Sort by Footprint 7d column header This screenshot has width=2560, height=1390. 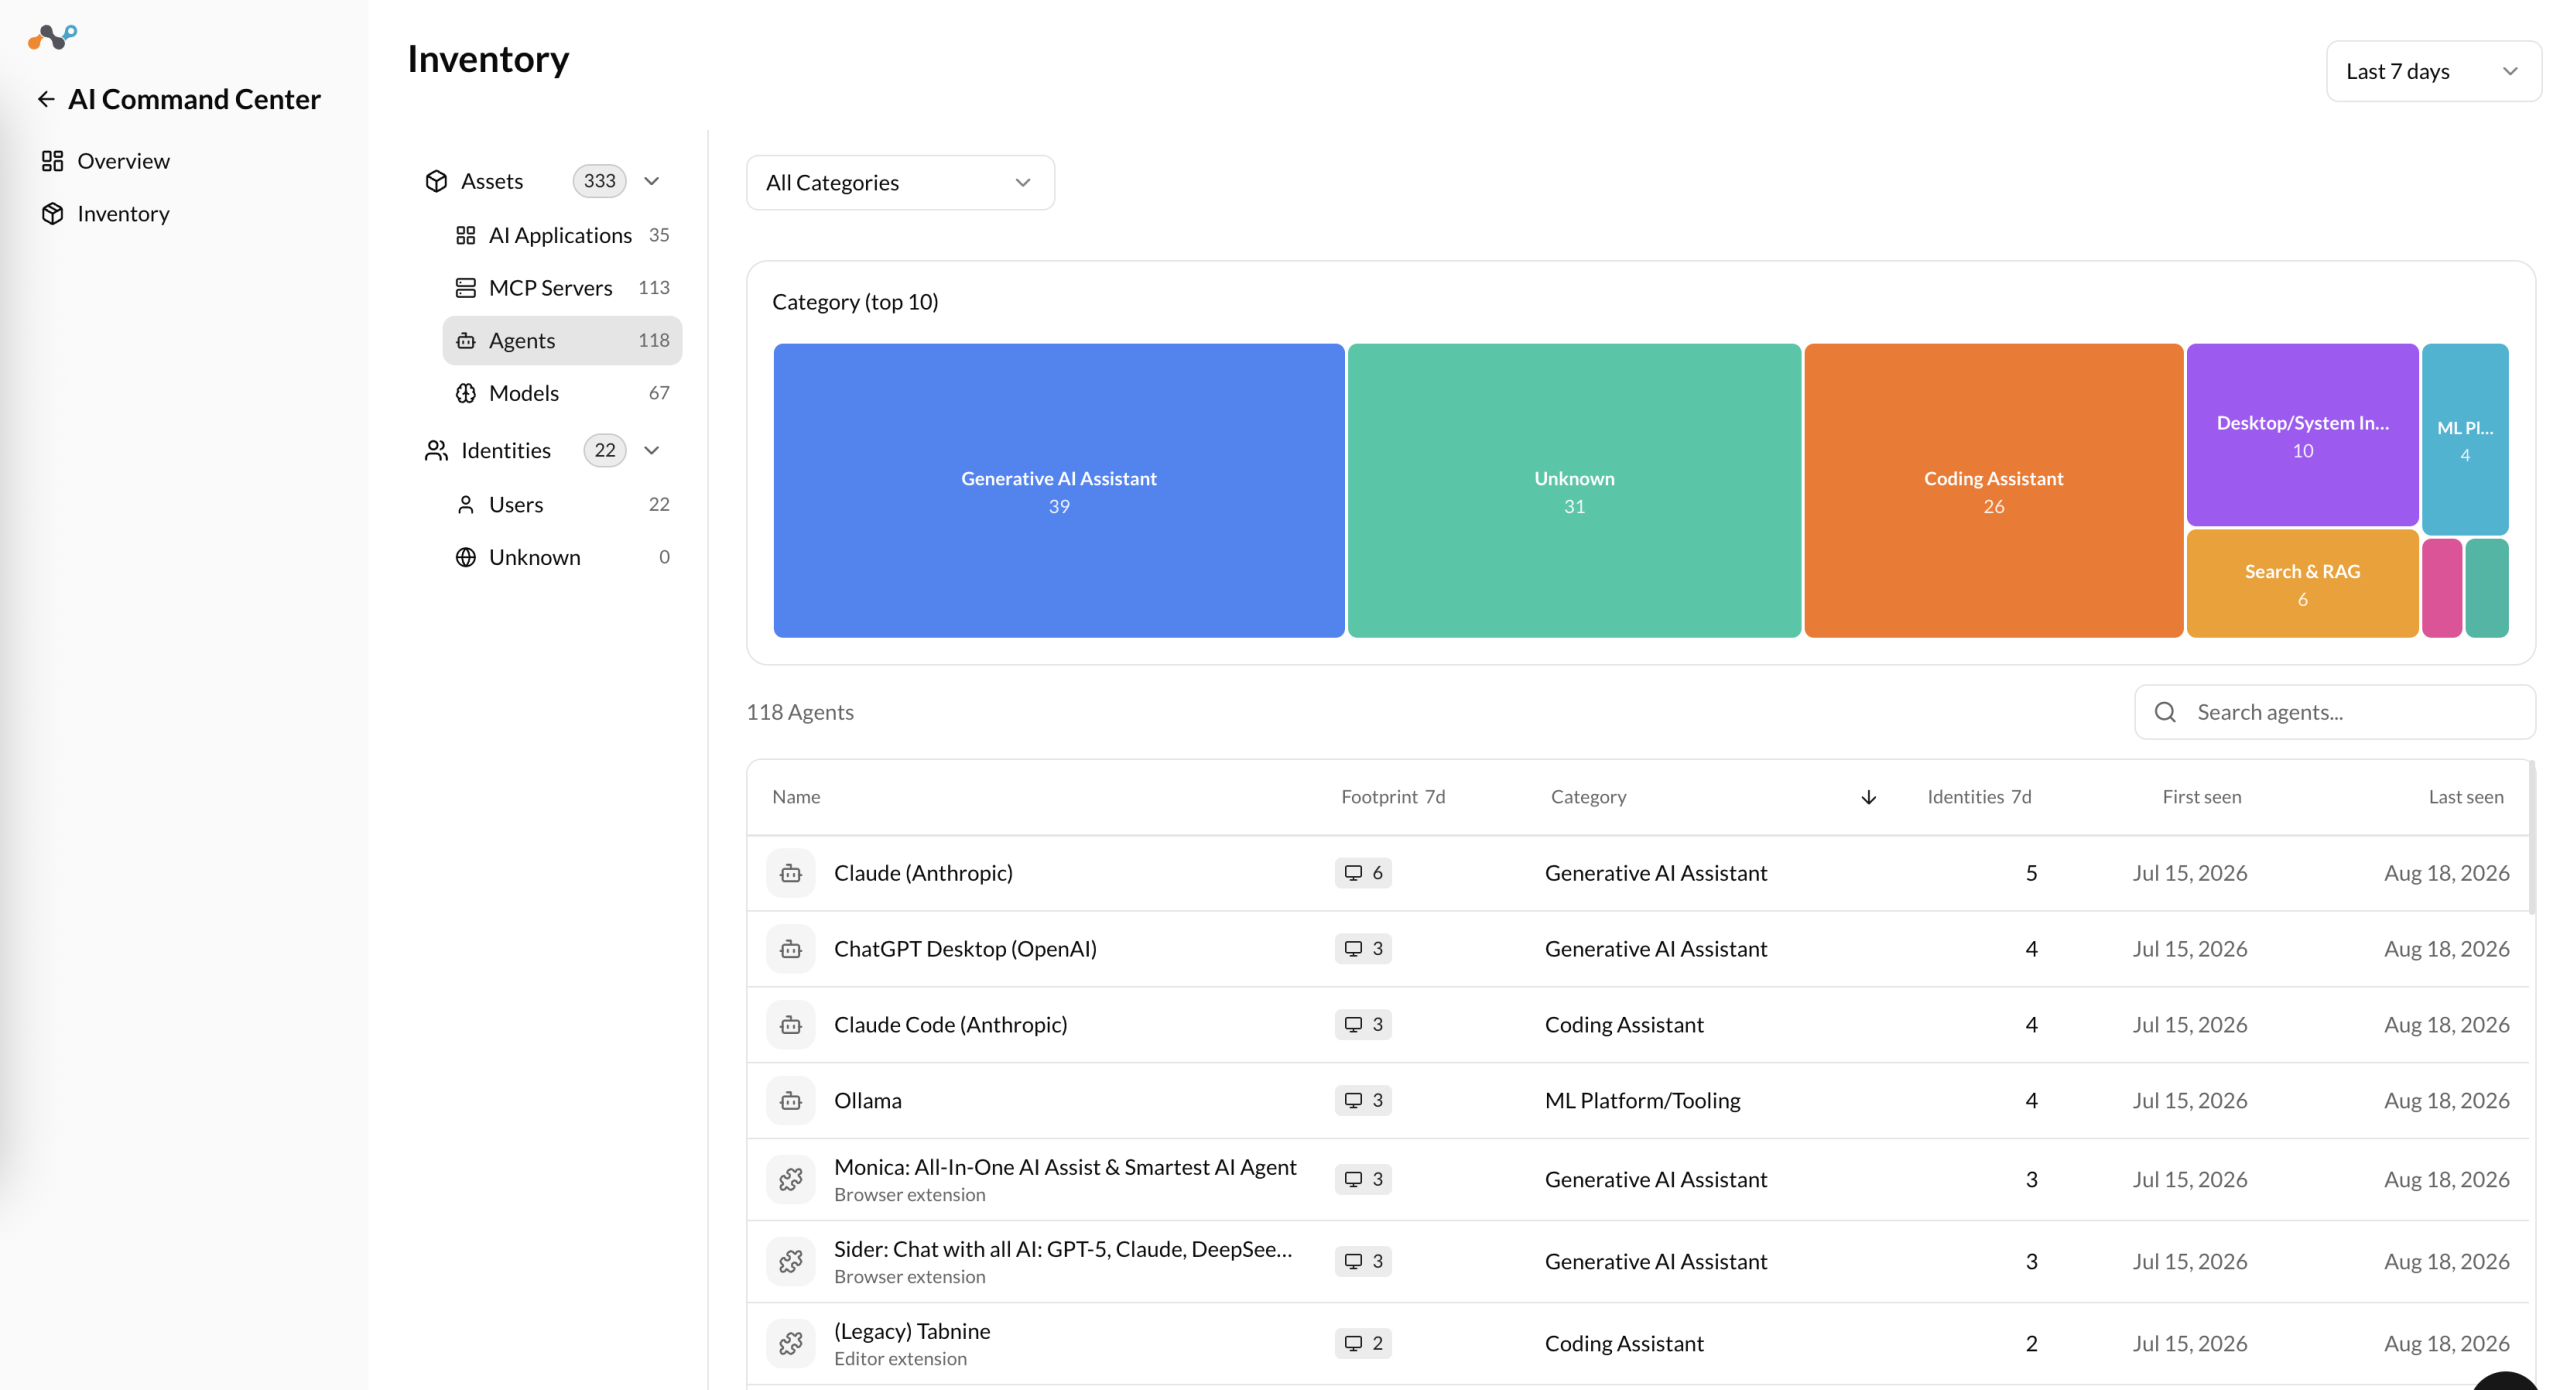[1393, 797]
